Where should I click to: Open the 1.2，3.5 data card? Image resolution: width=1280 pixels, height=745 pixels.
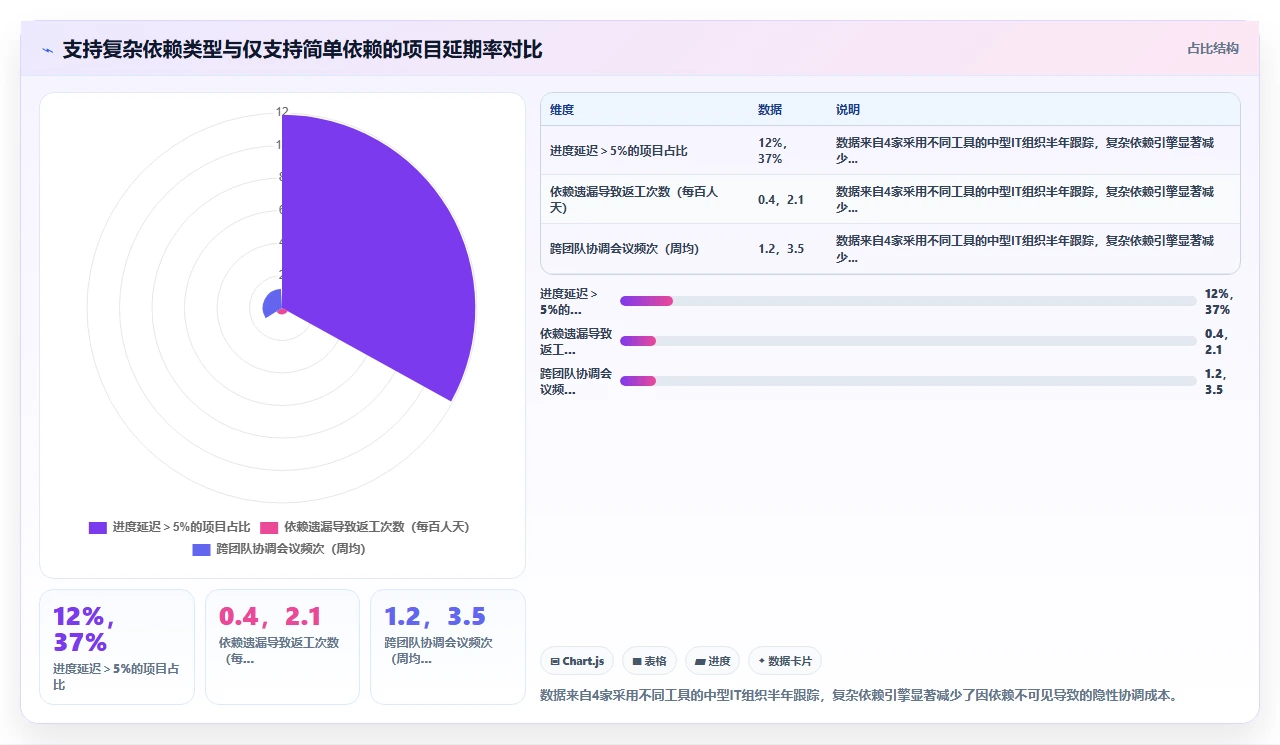point(448,647)
